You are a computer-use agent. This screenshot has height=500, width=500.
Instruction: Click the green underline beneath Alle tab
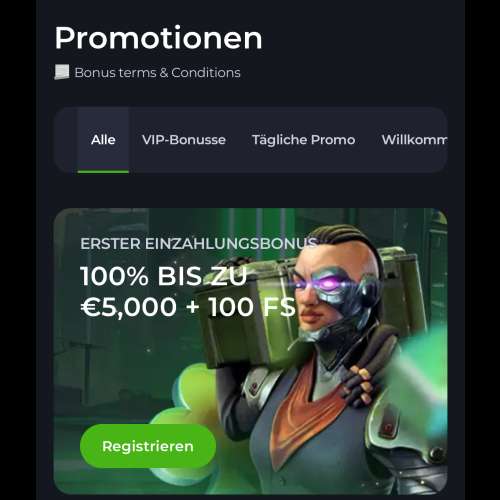pyautogui.click(x=103, y=171)
